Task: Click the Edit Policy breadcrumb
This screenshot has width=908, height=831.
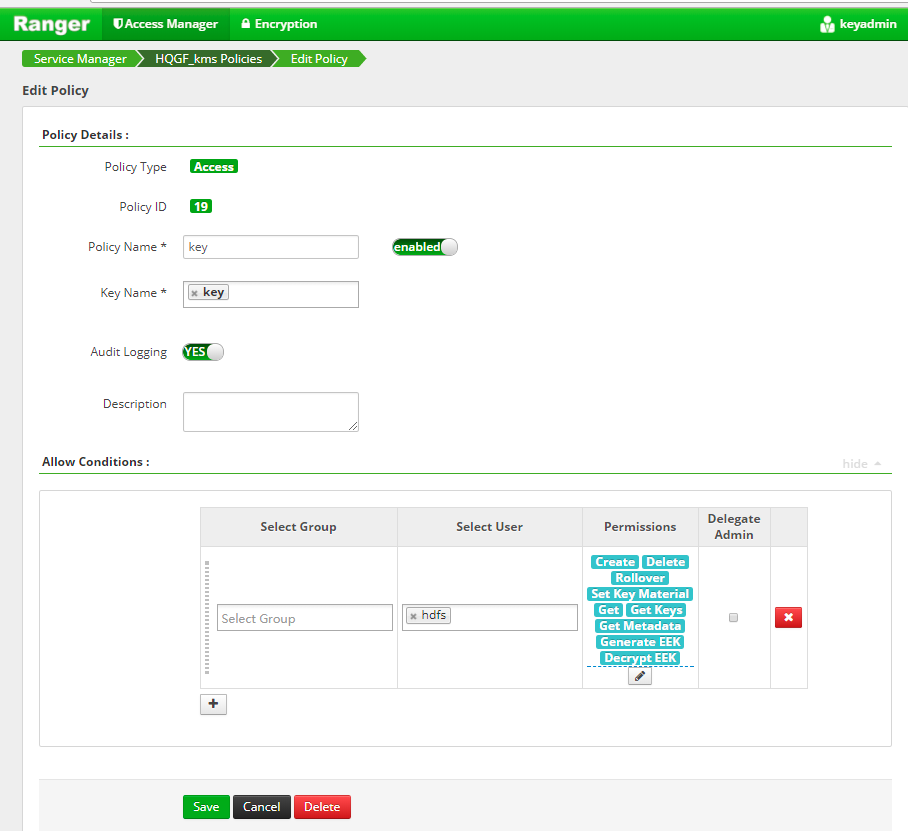Action: (x=319, y=58)
